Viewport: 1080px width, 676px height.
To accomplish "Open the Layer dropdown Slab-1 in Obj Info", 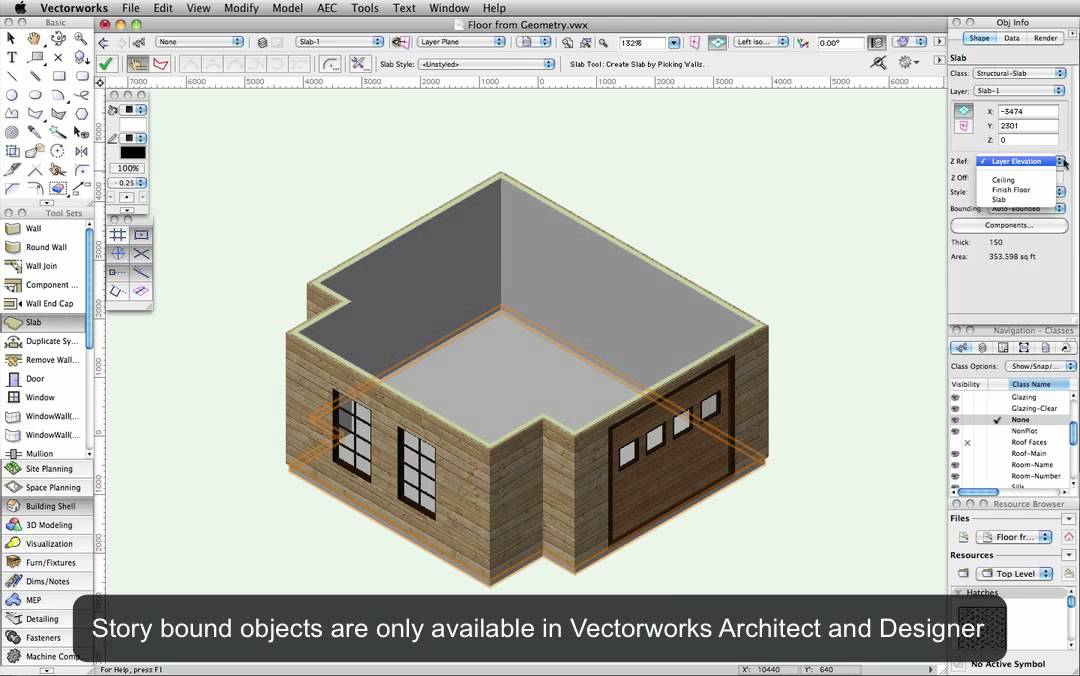I will [1019, 90].
